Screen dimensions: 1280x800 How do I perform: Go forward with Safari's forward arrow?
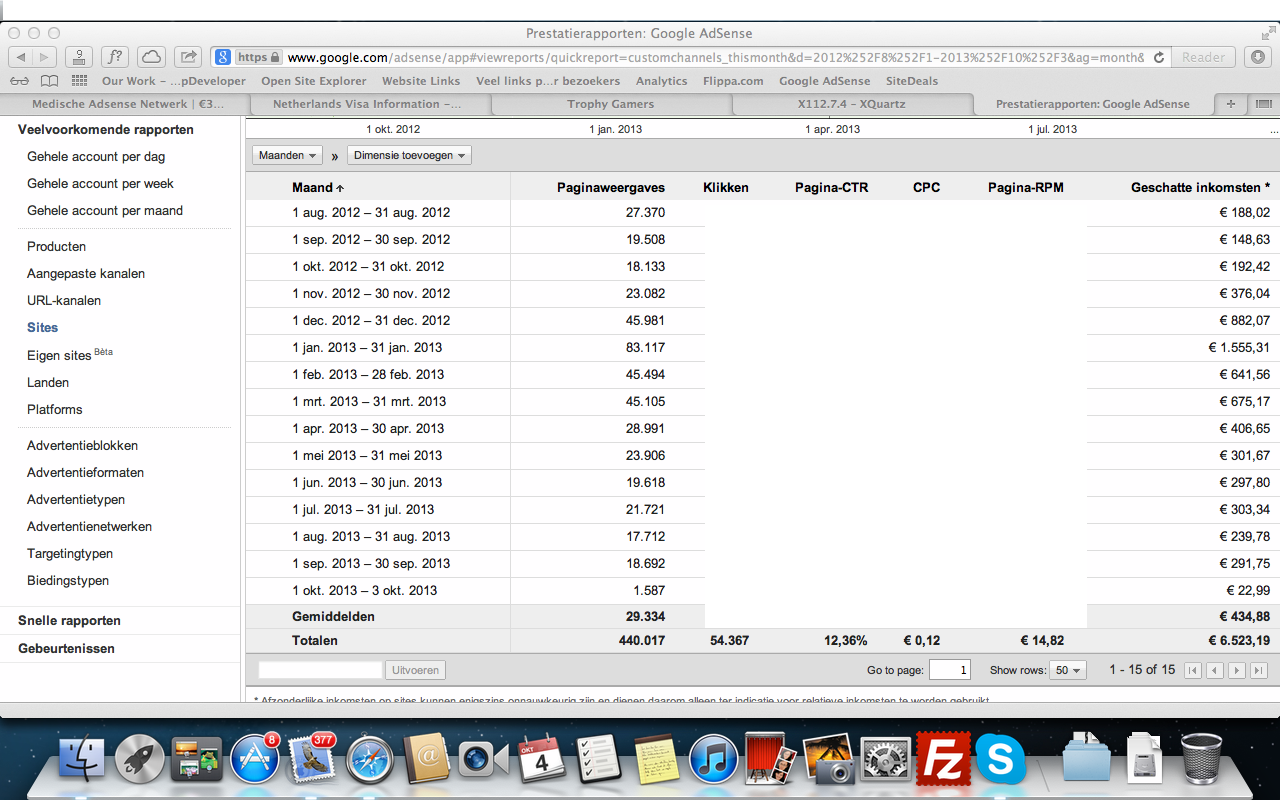(46, 57)
